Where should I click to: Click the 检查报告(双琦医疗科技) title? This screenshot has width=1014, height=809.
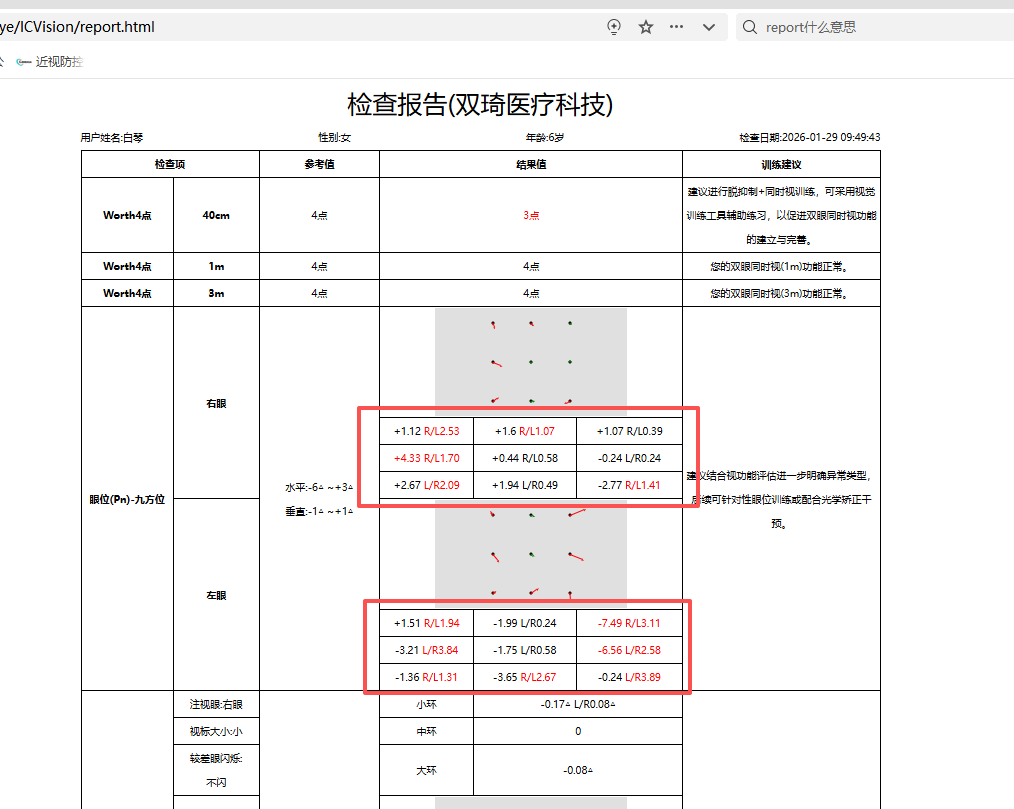pyautogui.click(x=480, y=105)
